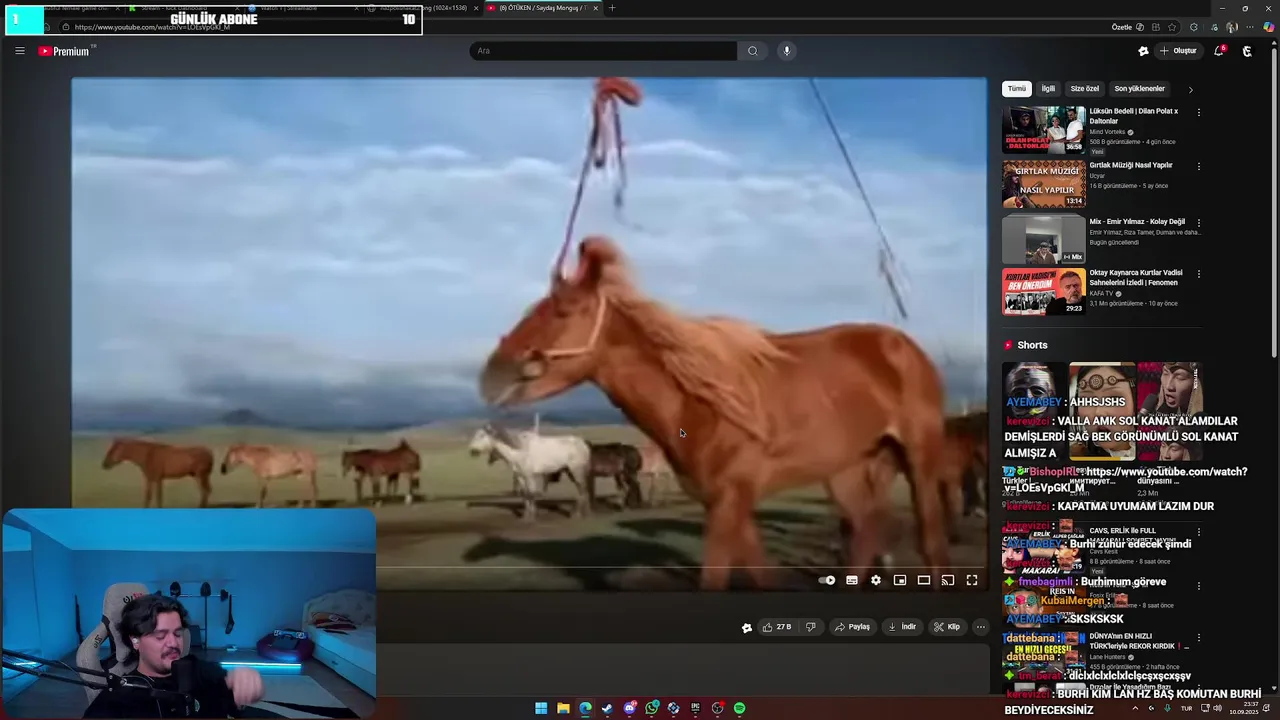
Task: Open the Copilot sidebar icon
Action: point(1269,27)
